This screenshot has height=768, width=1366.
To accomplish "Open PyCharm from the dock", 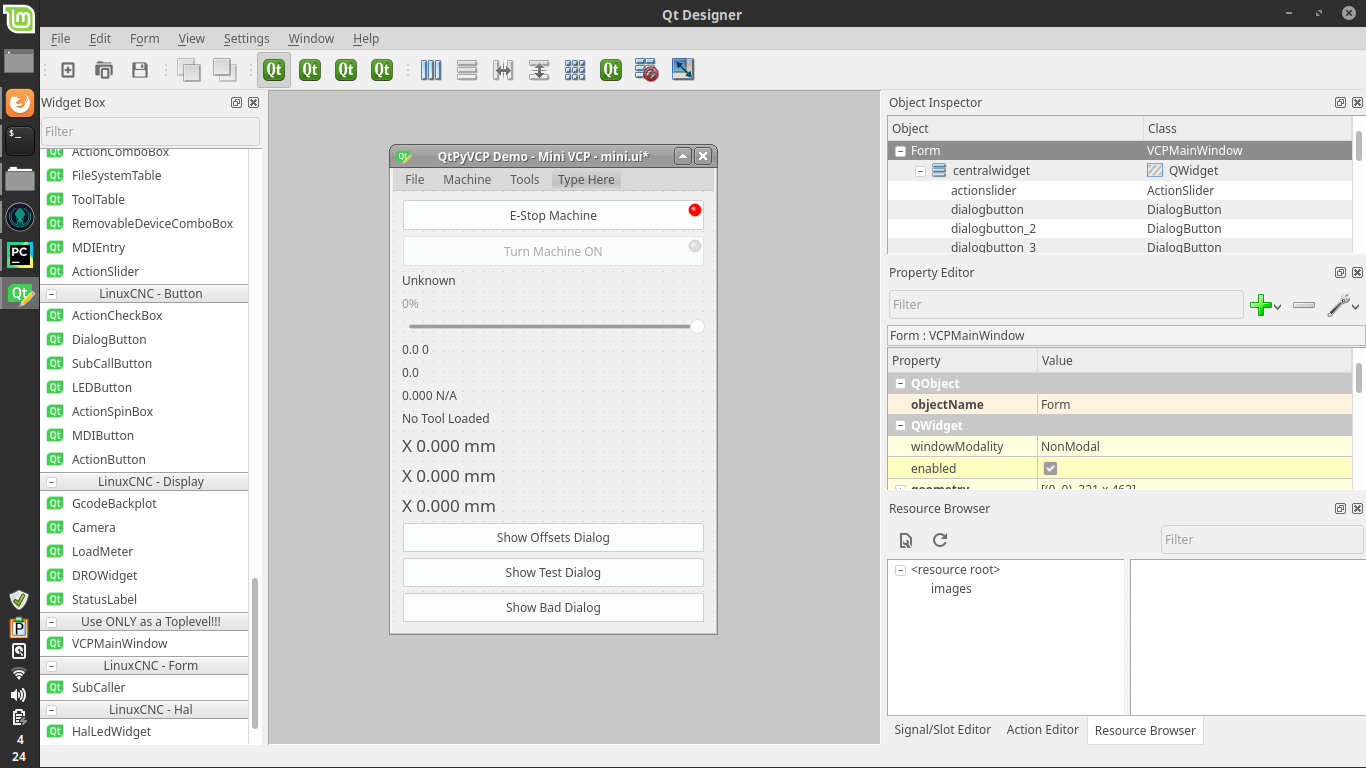I will (19, 254).
